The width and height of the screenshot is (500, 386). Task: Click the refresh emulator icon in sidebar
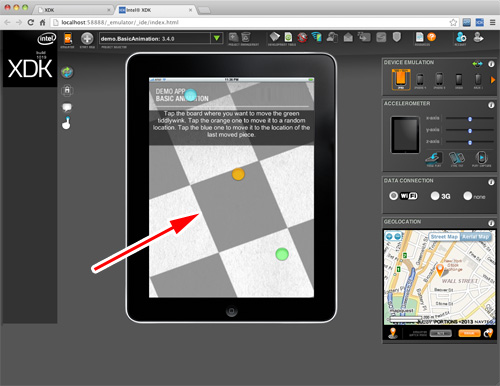tap(67, 72)
